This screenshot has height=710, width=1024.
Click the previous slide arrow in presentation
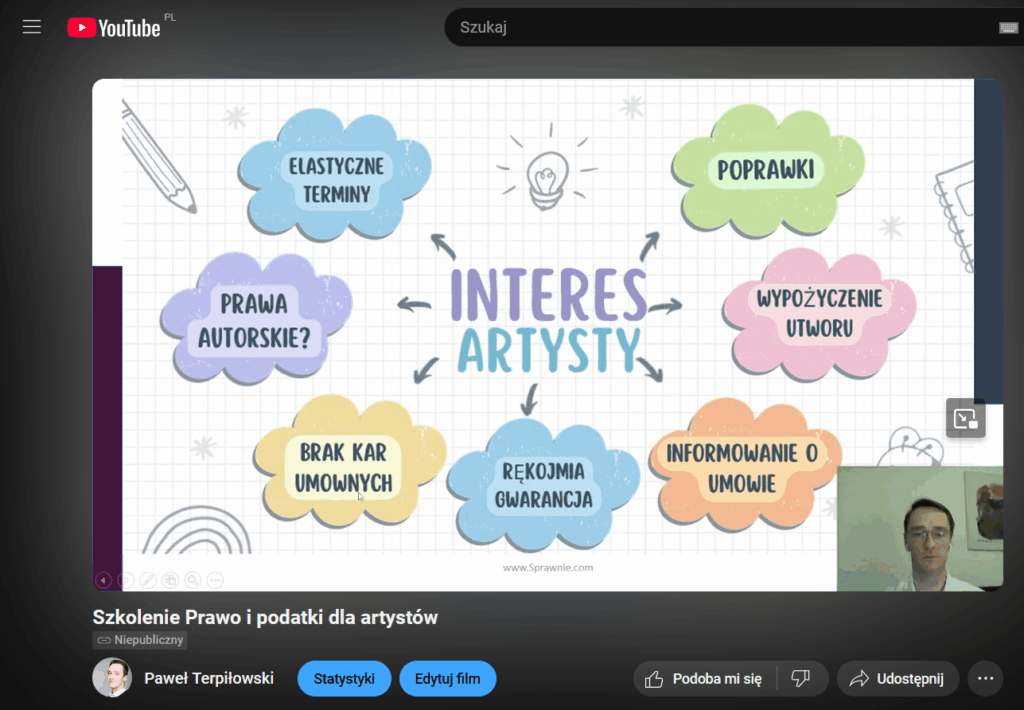point(104,580)
